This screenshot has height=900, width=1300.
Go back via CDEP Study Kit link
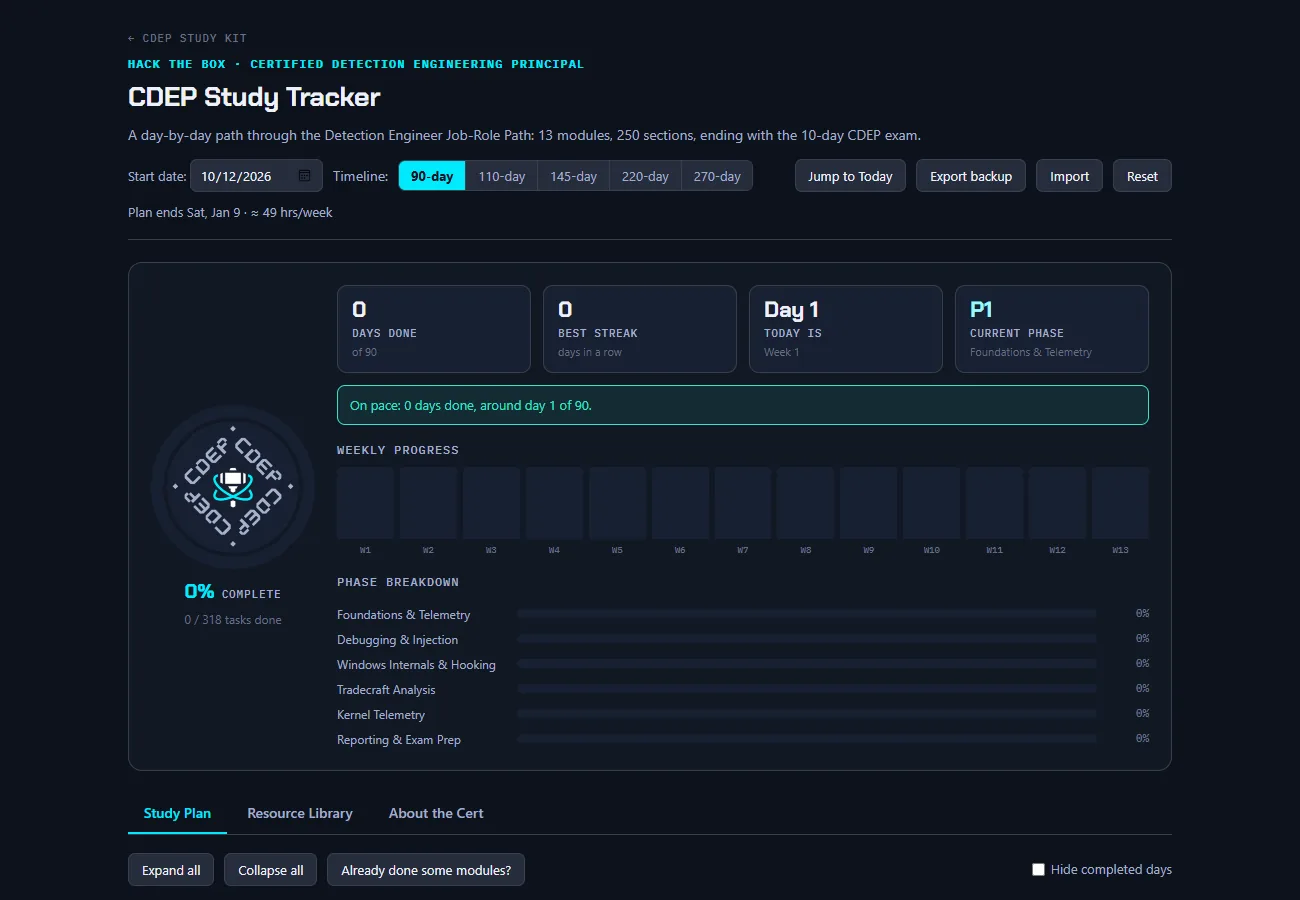[187, 38]
